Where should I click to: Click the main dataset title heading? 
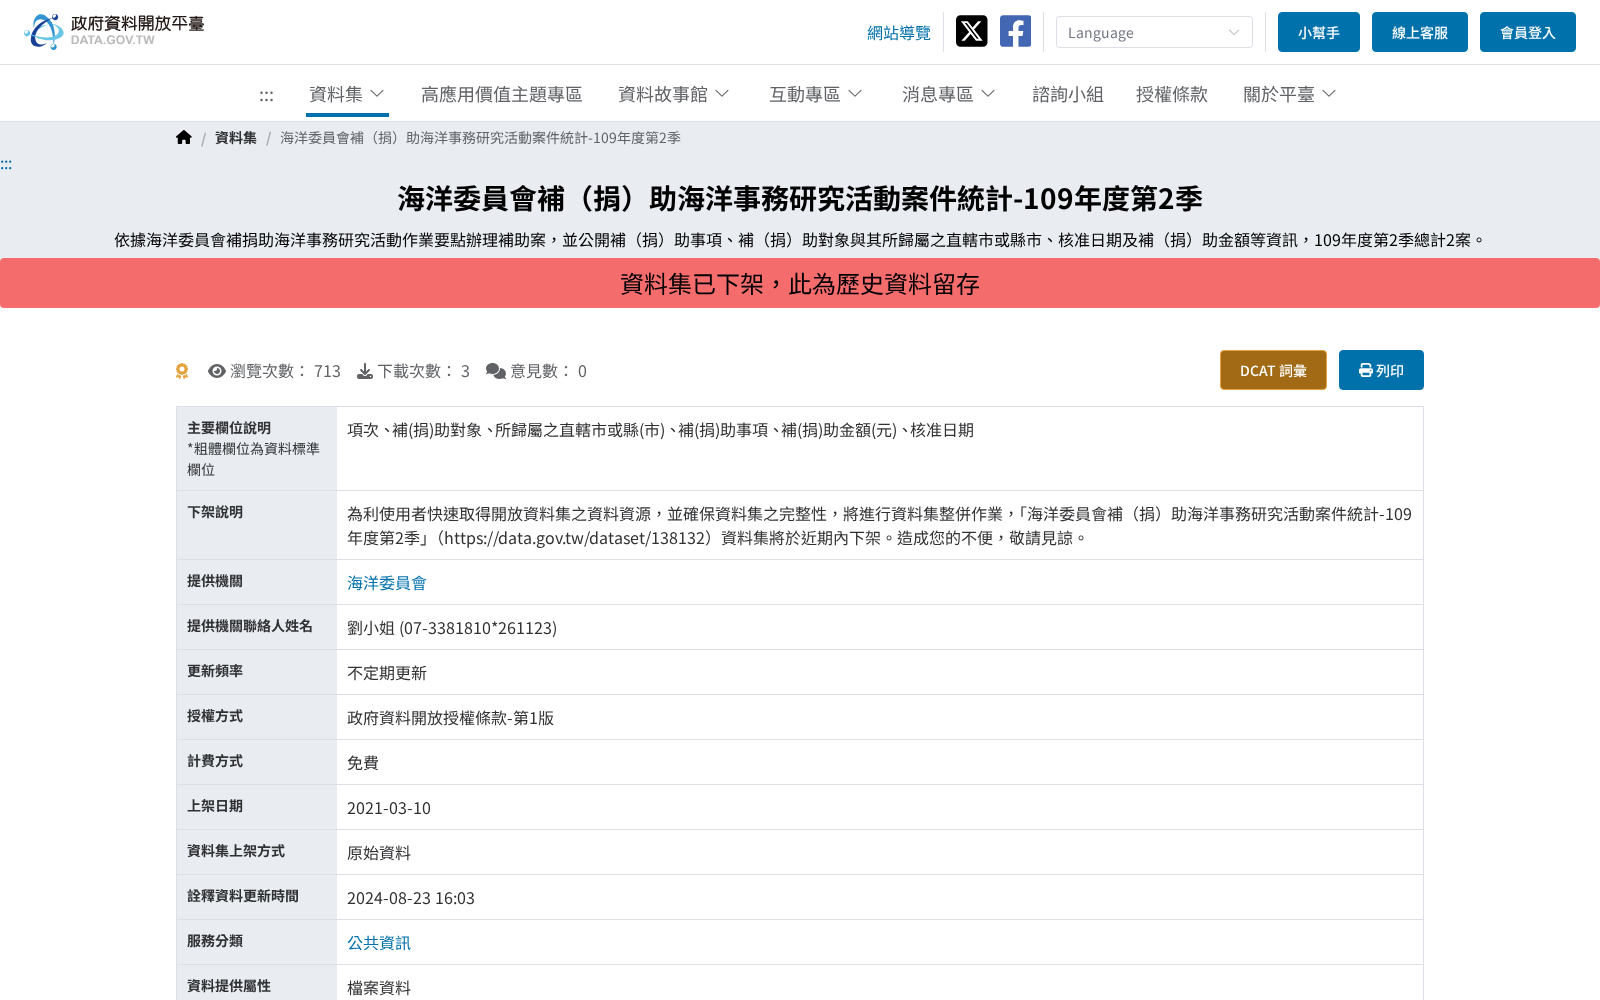tap(800, 199)
